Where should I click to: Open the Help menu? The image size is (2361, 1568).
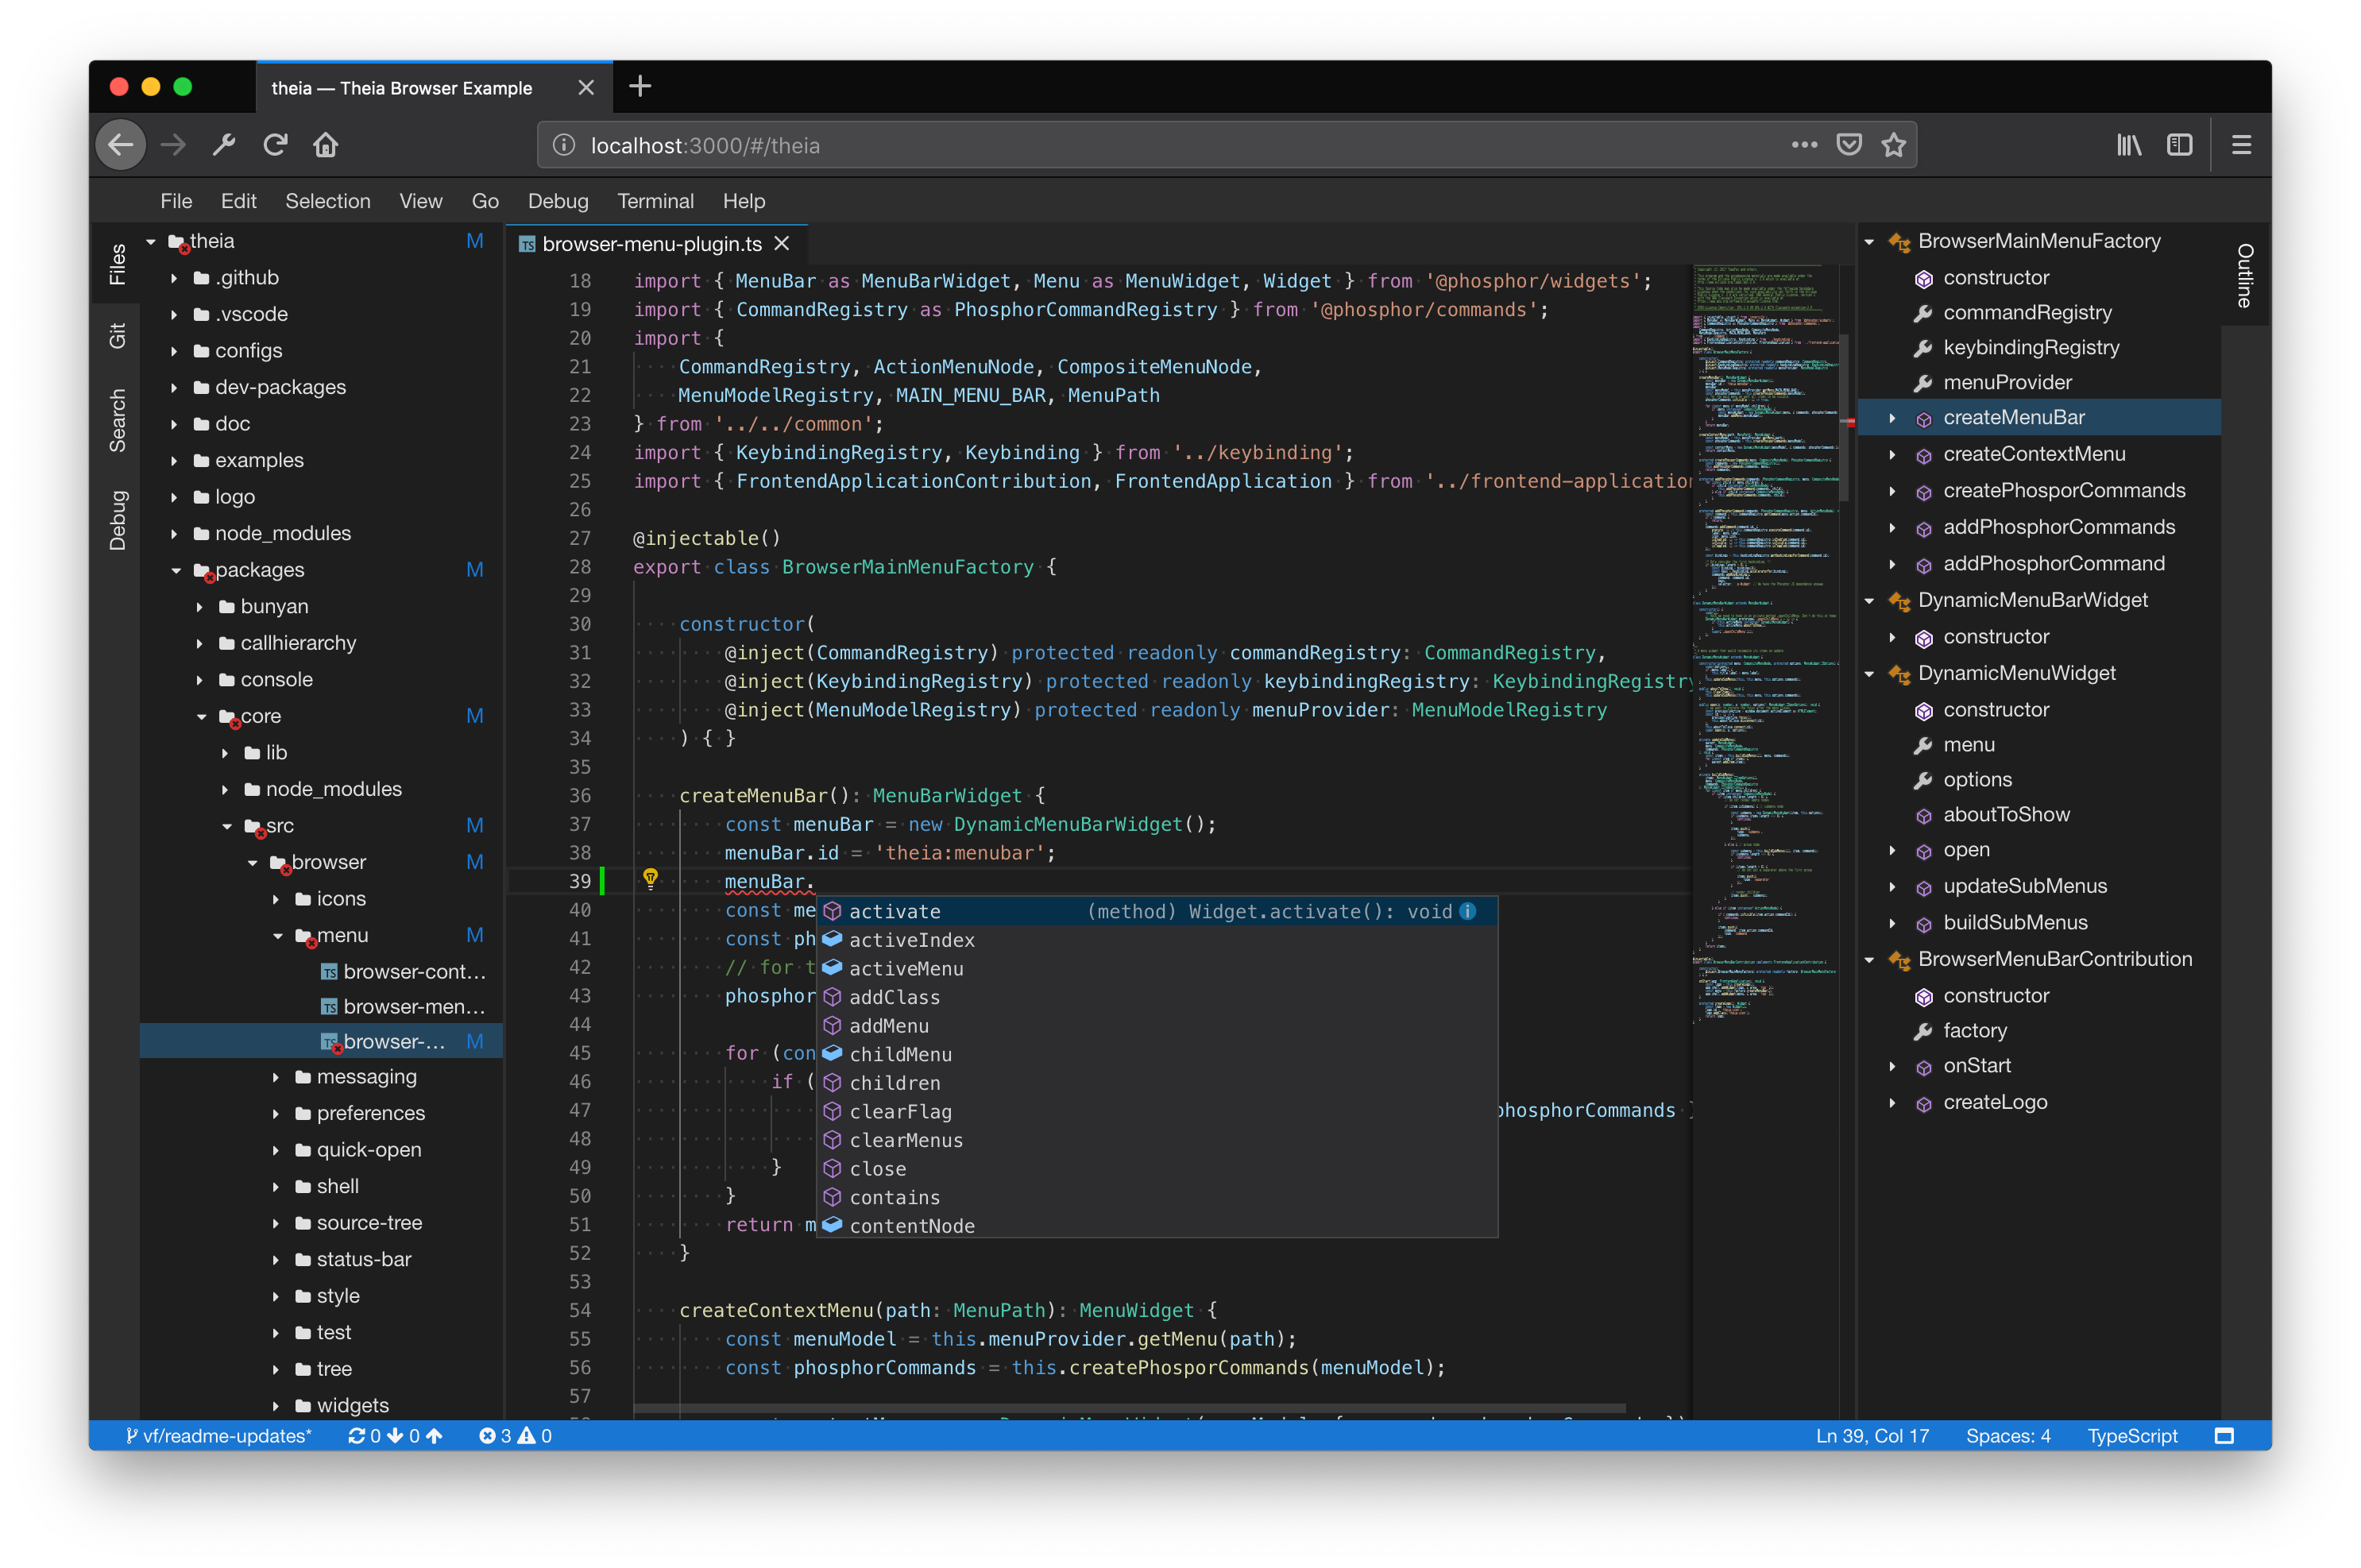click(743, 201)
